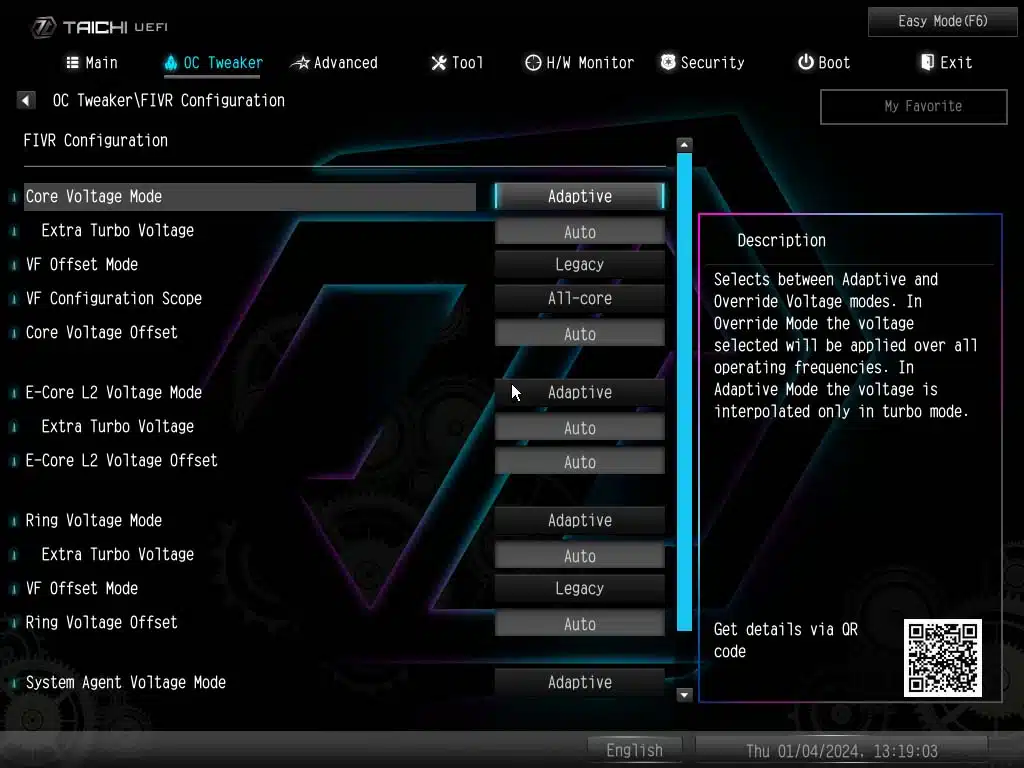Click the English language button
This screenshot has width=1024, height=768.
pyautogui.click(x=634, y=750)
